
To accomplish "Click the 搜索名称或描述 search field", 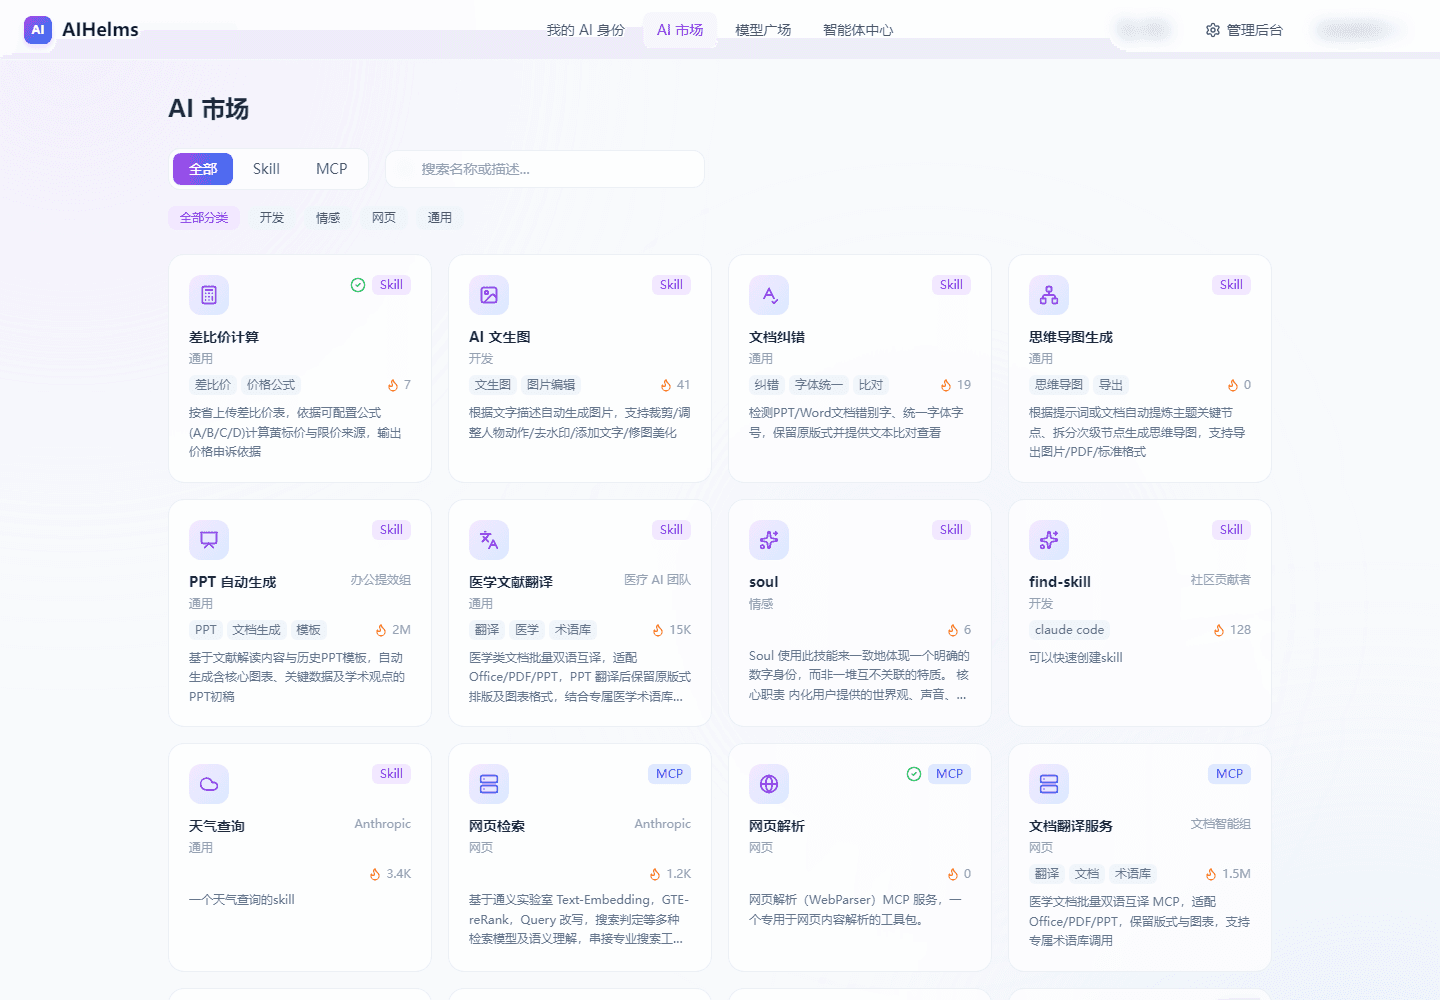I will pyautogui.click(x=545, y=169).
